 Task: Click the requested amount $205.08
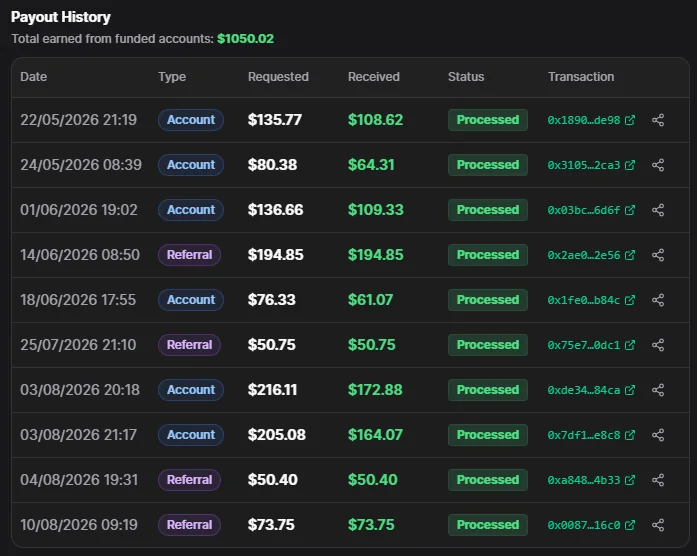[x=276, y=435]
